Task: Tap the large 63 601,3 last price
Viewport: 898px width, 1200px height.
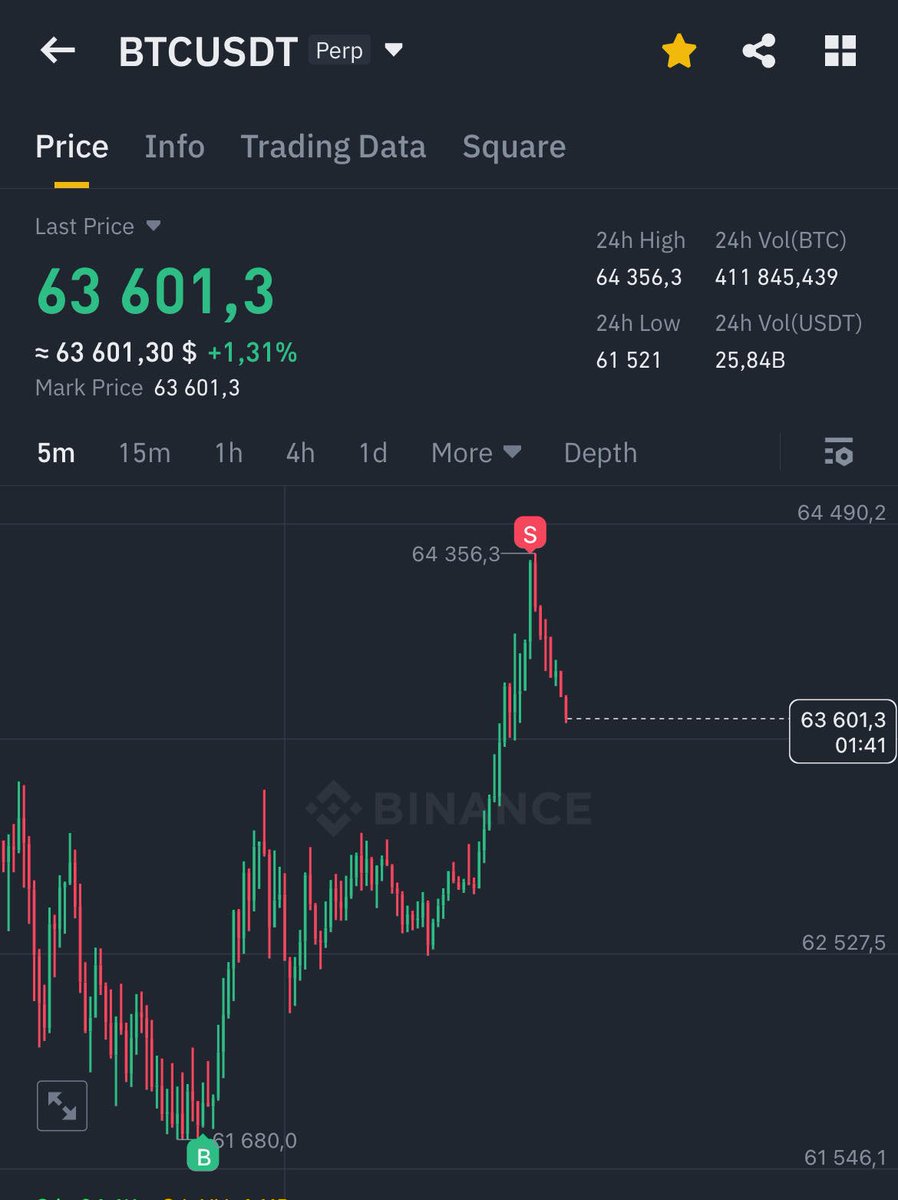Action: [x=156, y=293]
